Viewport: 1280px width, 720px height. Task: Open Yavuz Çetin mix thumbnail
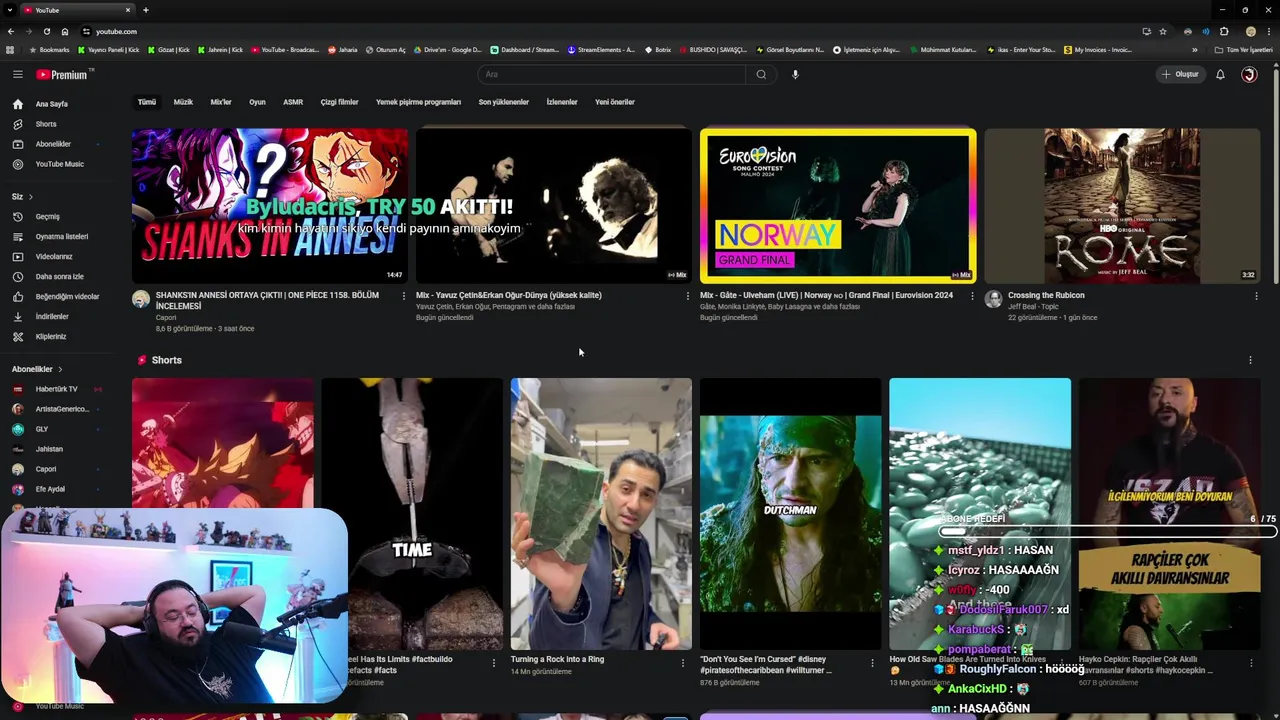coord(554,205)
